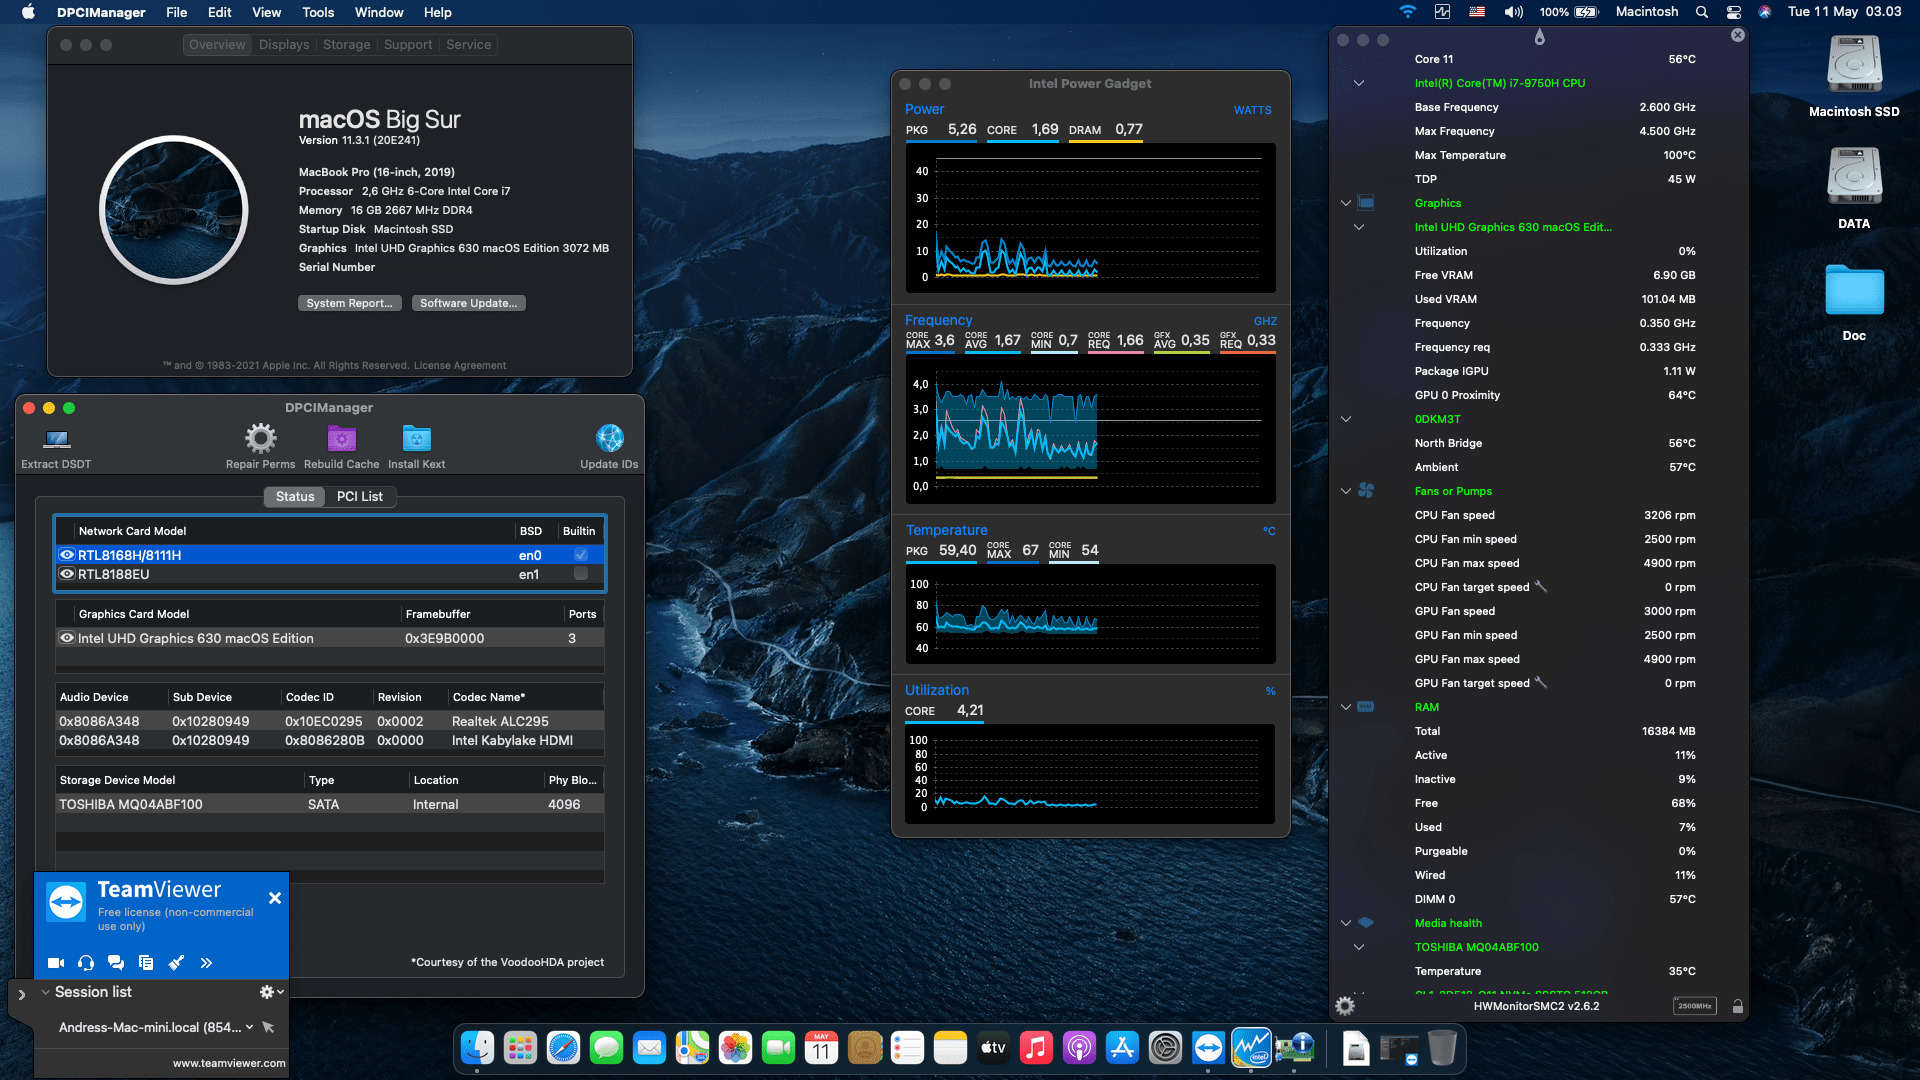
Task: Open Control Center in the menu bar
Action: (x=1734, y=12)
